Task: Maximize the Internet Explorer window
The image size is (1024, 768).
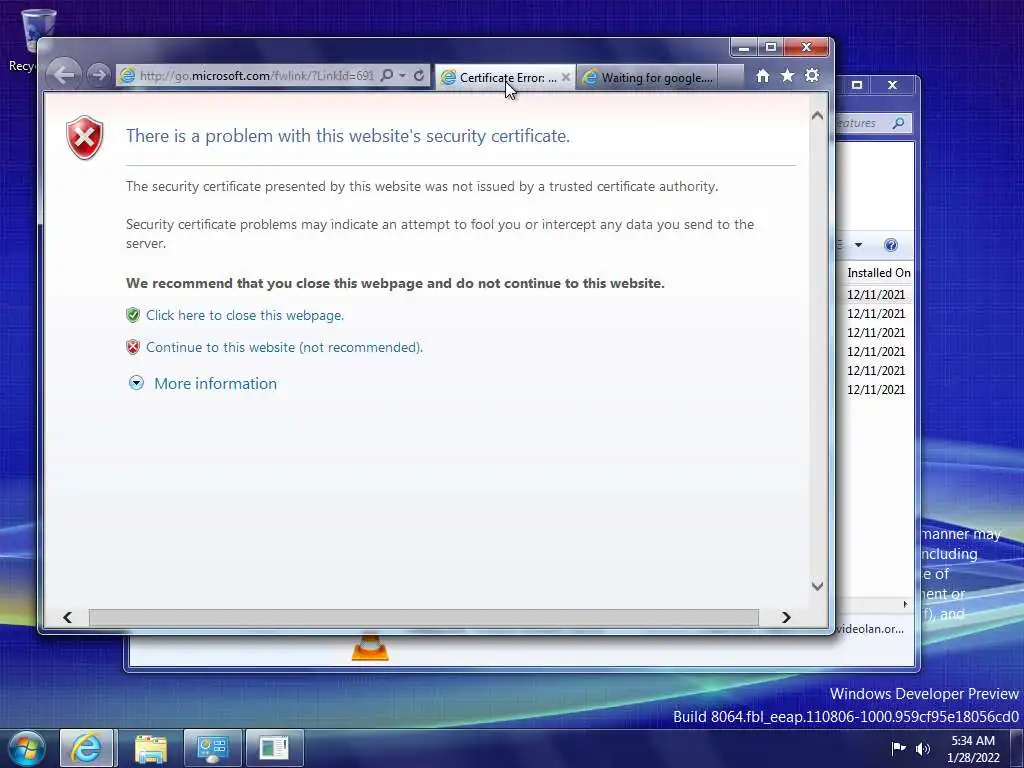Action: [771, 47]
